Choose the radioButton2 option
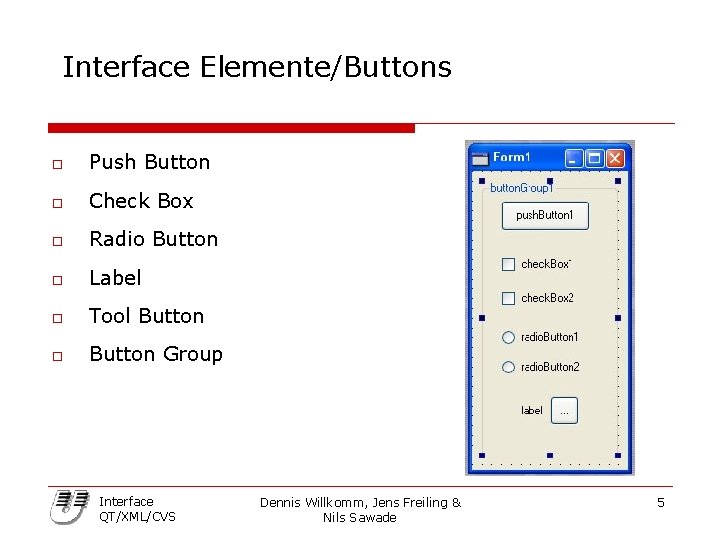 click(508, 367)
